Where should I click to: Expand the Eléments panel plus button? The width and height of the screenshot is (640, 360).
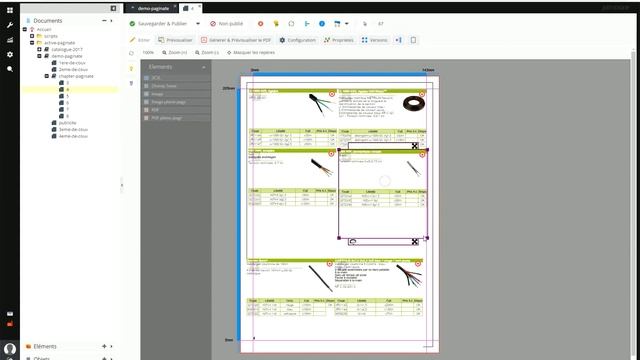[104, 346]
